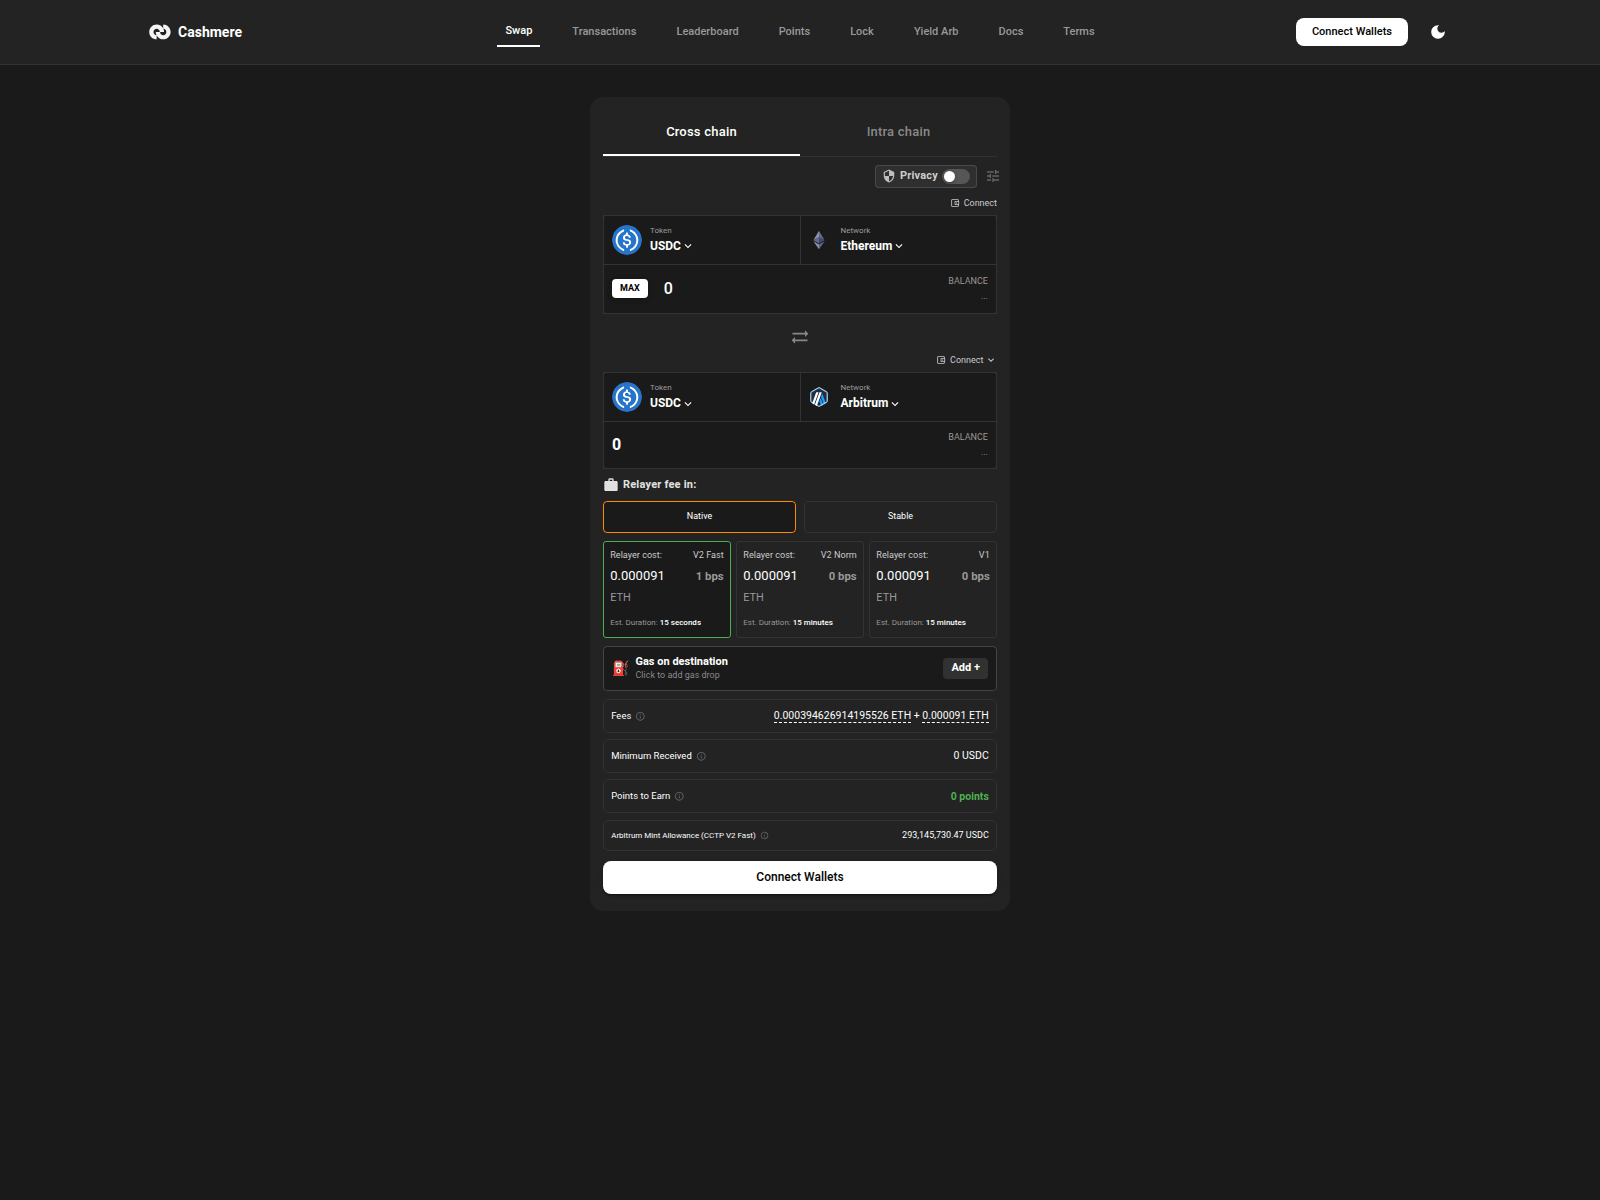Screen dimensions: 1600x1200
Task: Open swap settings sliders icon
Action: pos(993,176)
